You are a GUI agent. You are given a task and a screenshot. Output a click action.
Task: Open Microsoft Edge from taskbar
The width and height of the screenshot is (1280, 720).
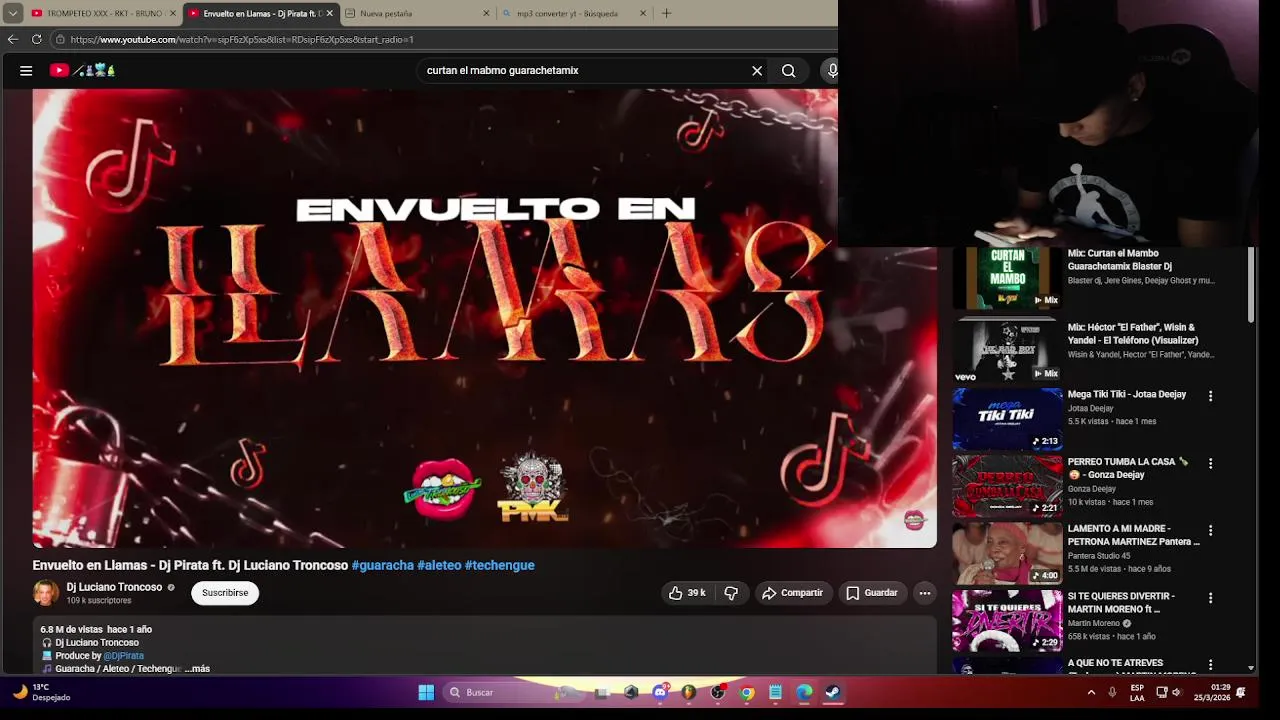point(804,692)
